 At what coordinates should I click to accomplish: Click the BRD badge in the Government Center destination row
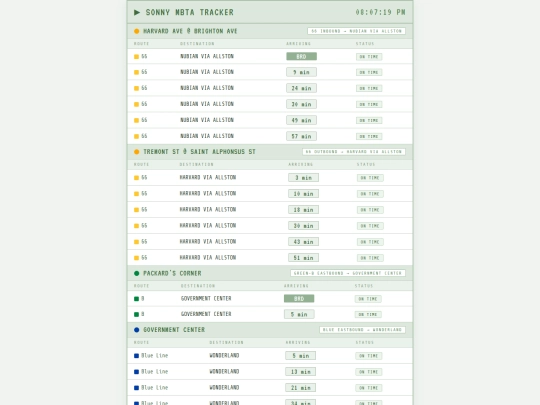click(299, 299)
